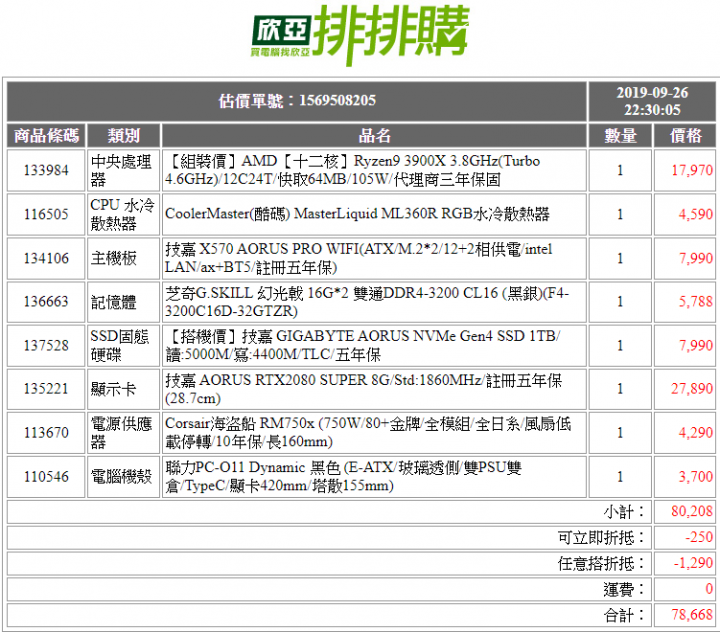The height and width of the screenshot is (632, 720).
Task: Click the X570 motherboard price 7,990
Action: (x=696, y=258)
